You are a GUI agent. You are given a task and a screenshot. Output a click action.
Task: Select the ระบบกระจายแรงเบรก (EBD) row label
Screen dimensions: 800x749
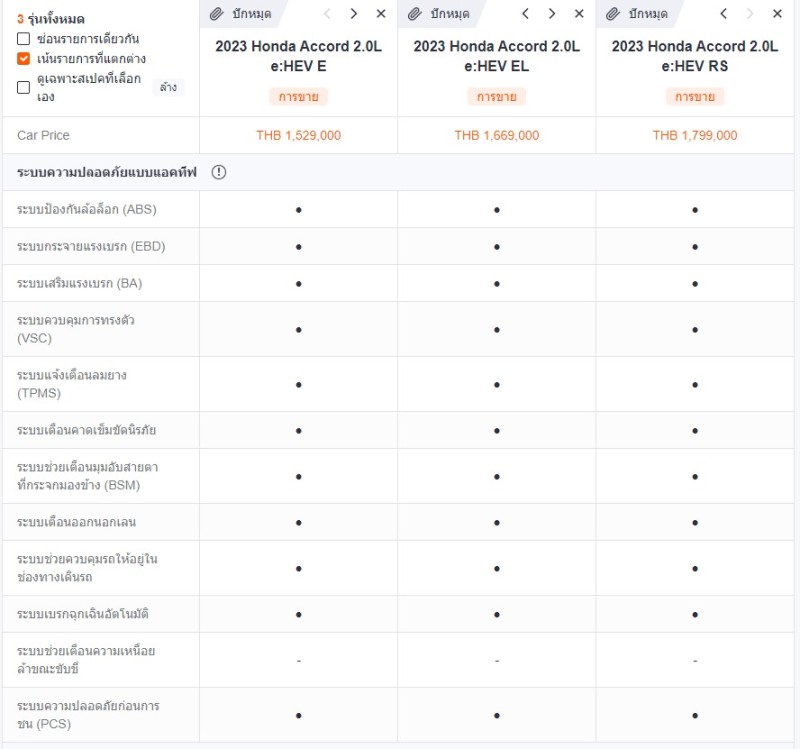[91, 246]
